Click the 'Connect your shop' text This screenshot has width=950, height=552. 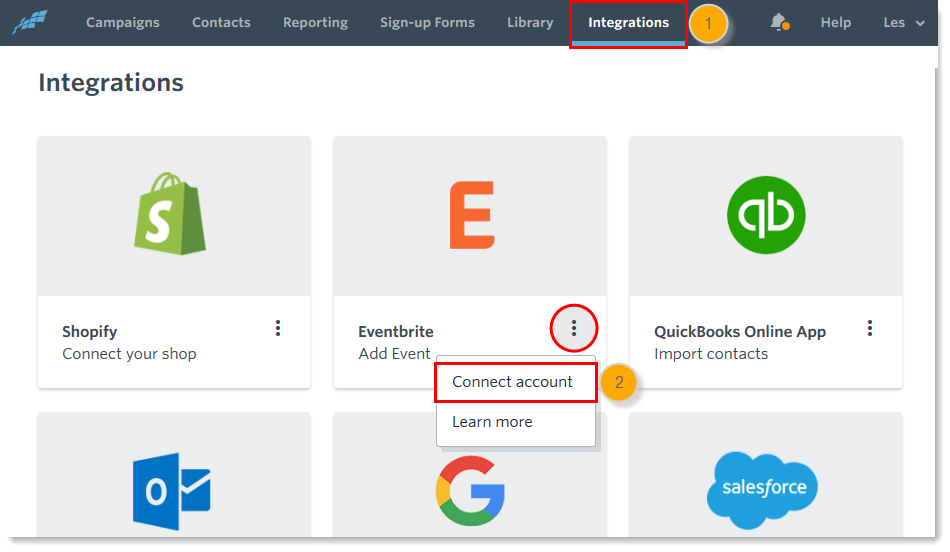pyautogui.click(x=129, y=354)
